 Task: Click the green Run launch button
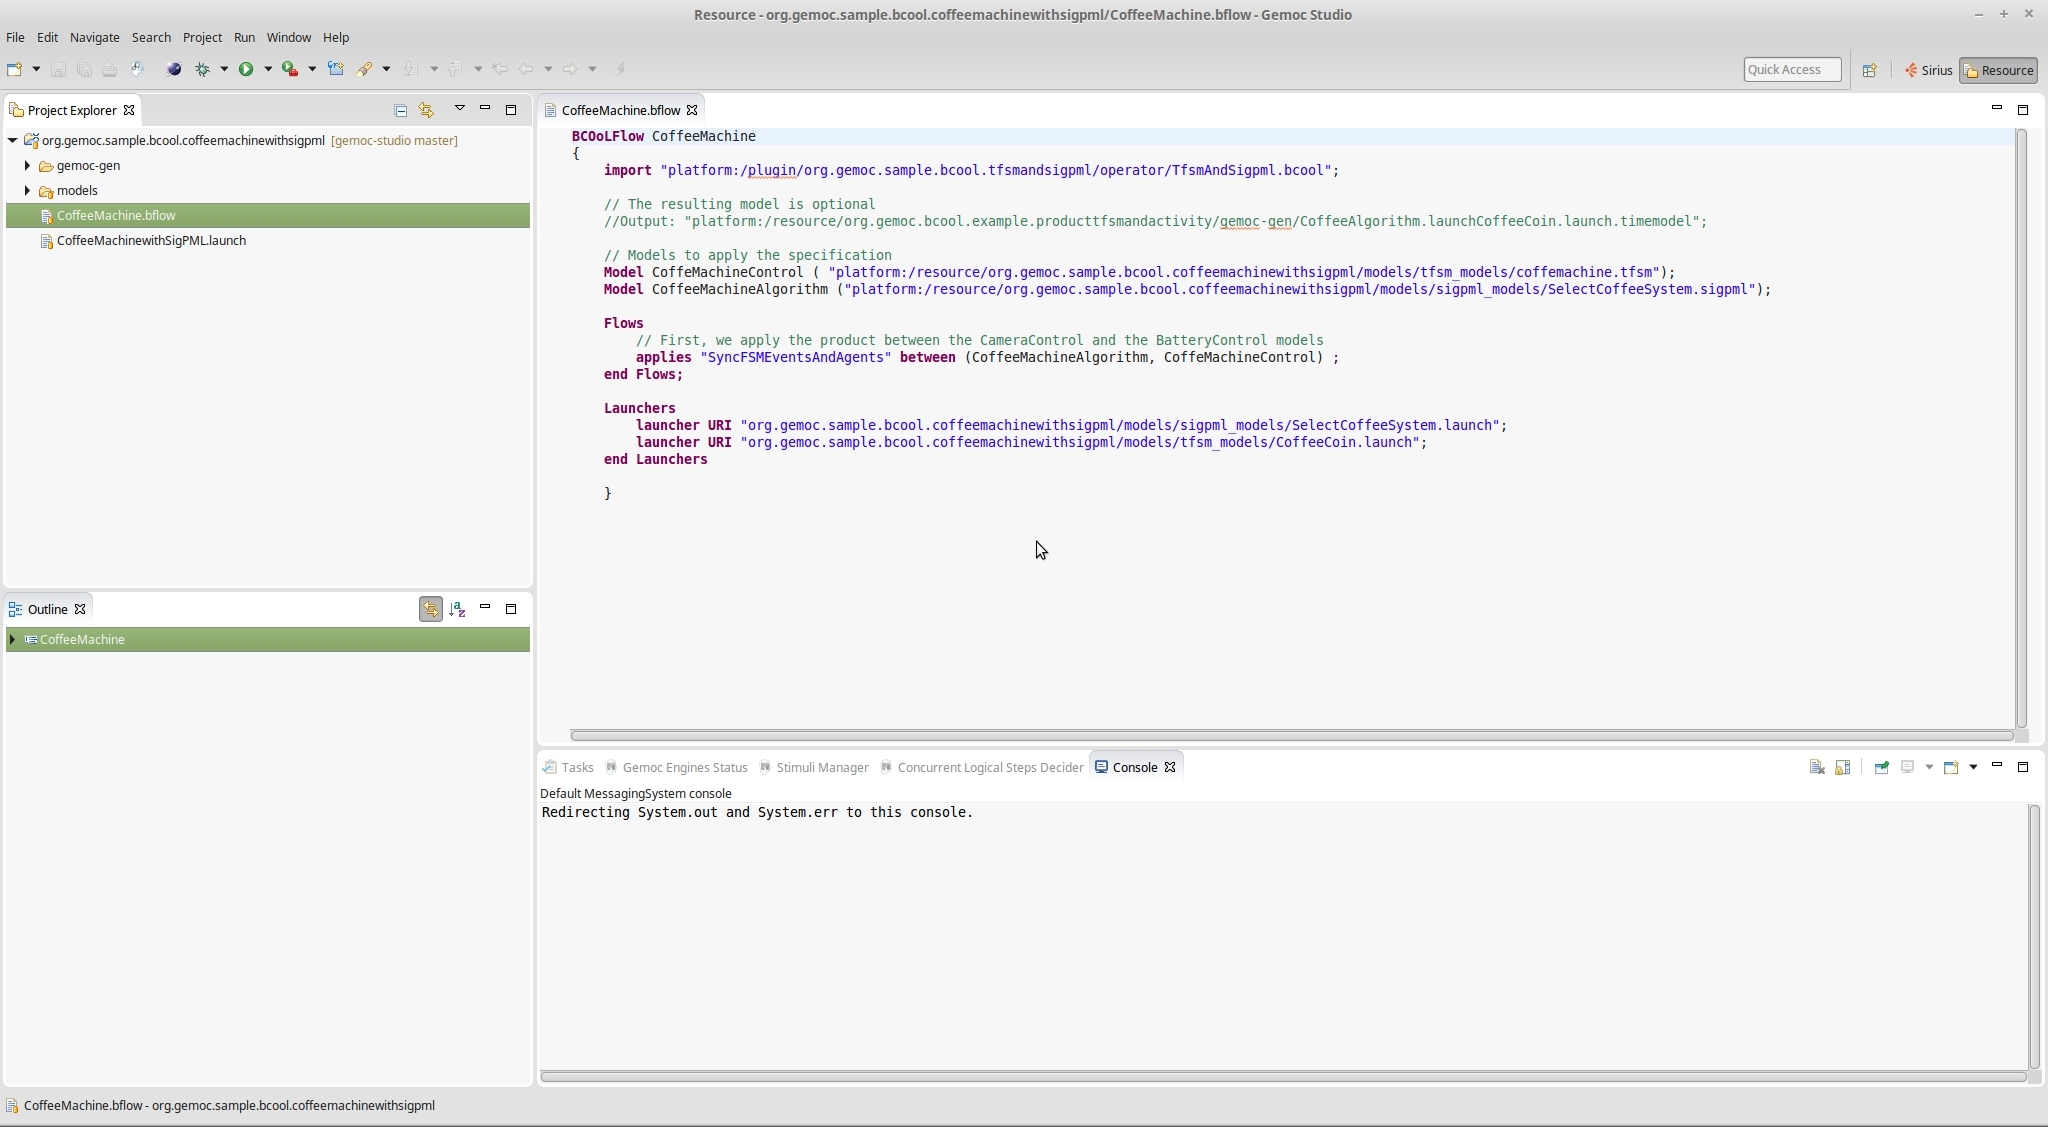[x=245, y=69]
